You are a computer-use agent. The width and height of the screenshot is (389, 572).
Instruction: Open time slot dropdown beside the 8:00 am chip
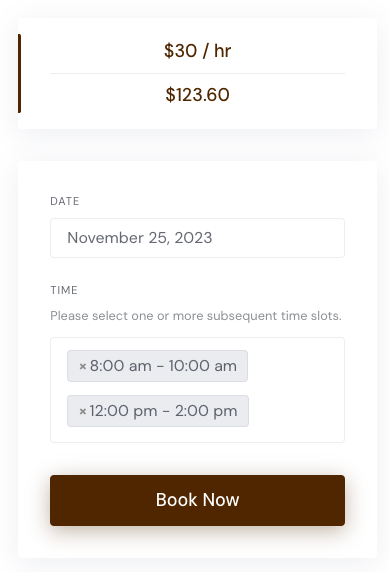click(296, 366)
